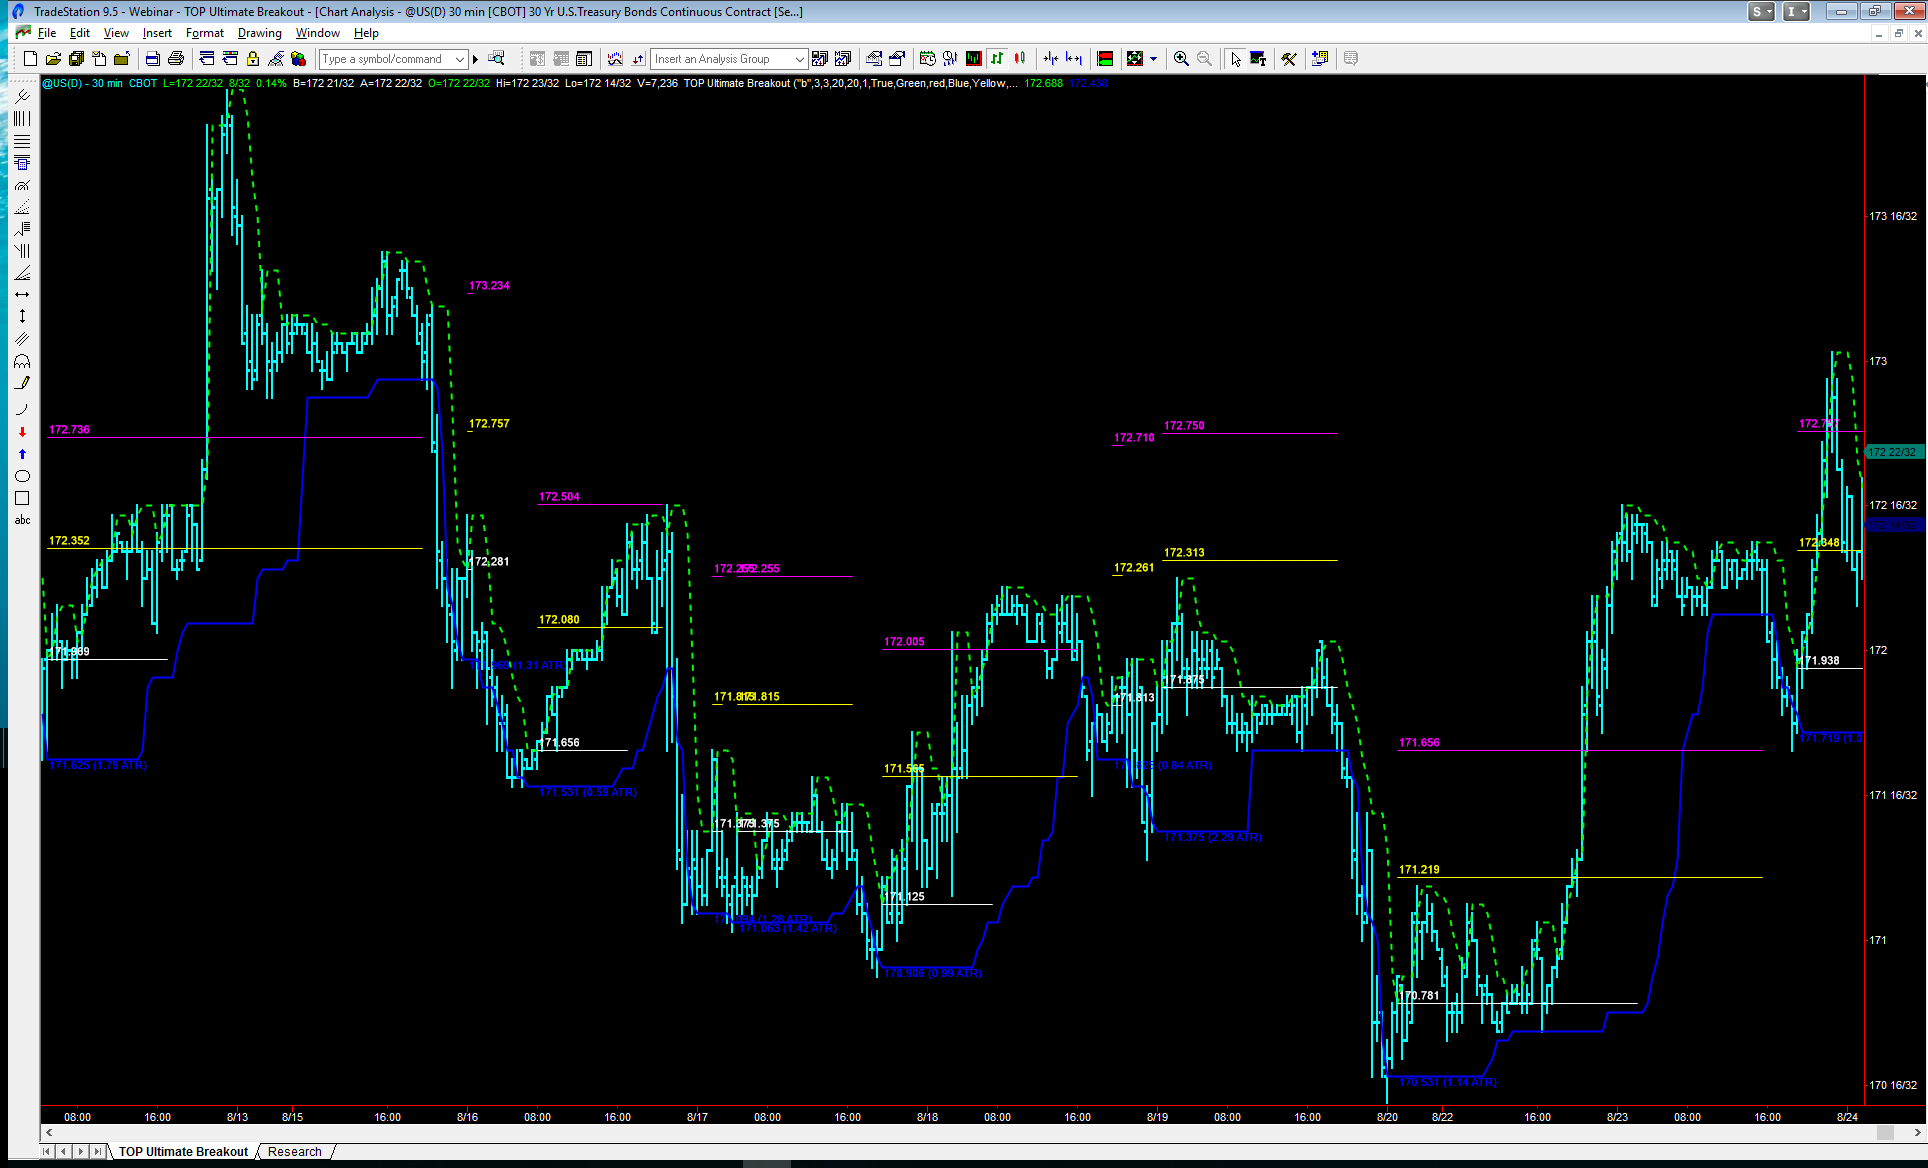Click the horizontal scrollbar right arrow
This screenshot has height=1168, width=1928.
coord(1917,1133)
